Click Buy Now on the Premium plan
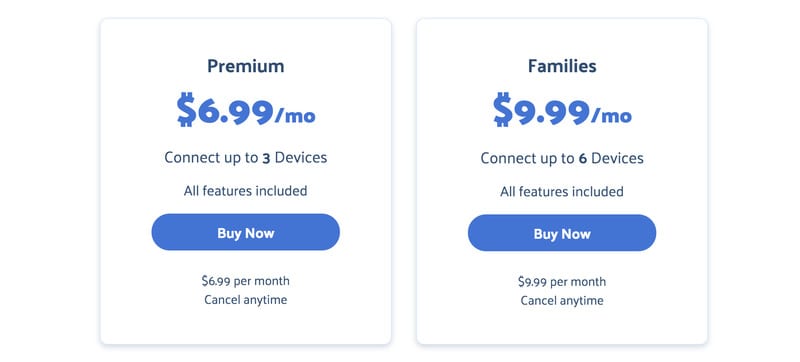The height and width of the screenshot is (362, 800). pos(245,232)
